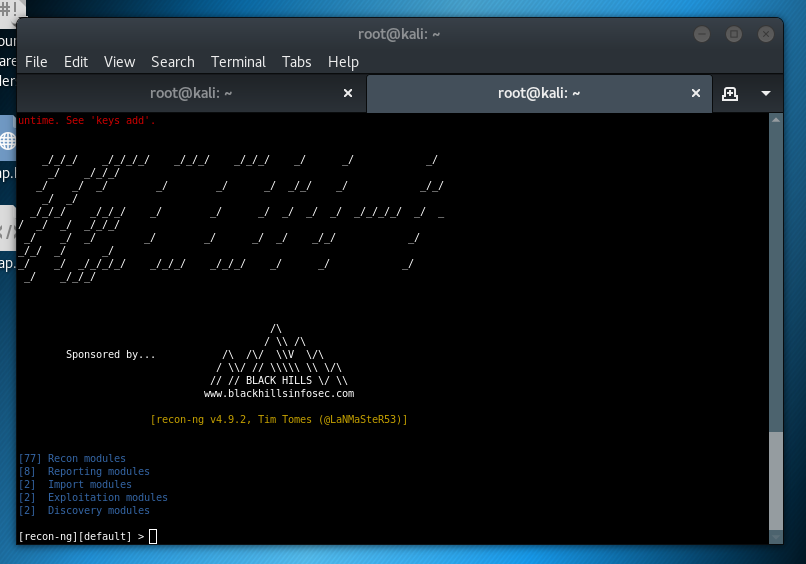The image size is (806, 564).
Task: Click the globe desktop icon at left edge
Action: [7, 141]
